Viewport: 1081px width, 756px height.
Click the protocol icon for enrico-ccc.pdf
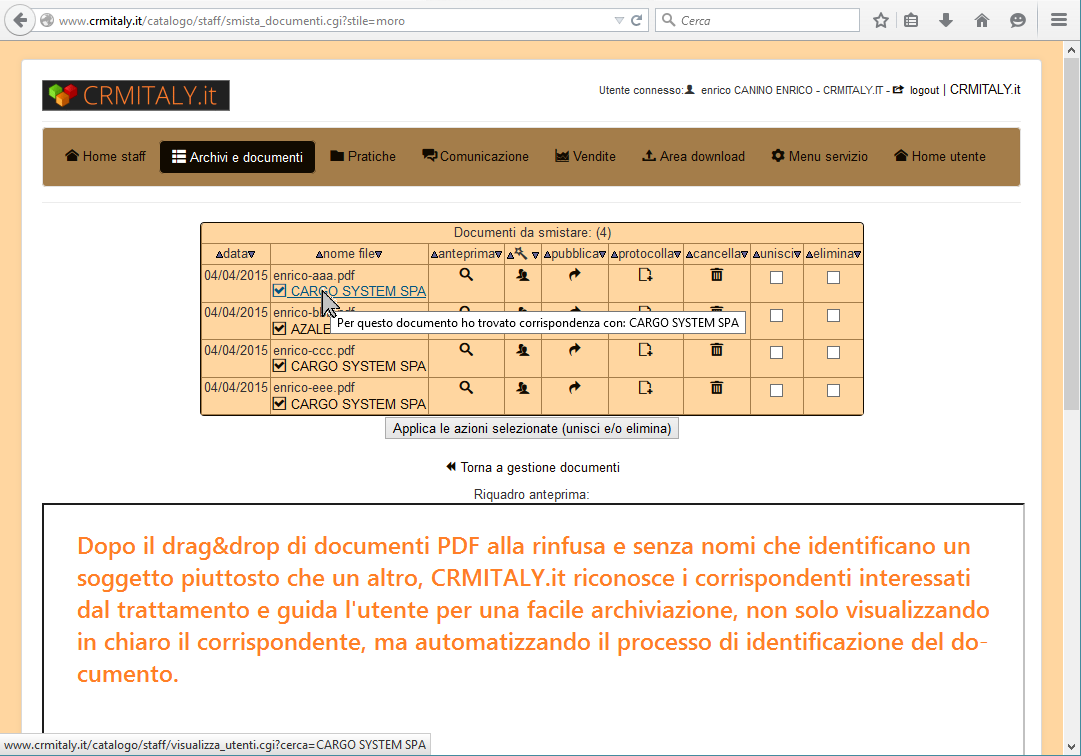645,350
